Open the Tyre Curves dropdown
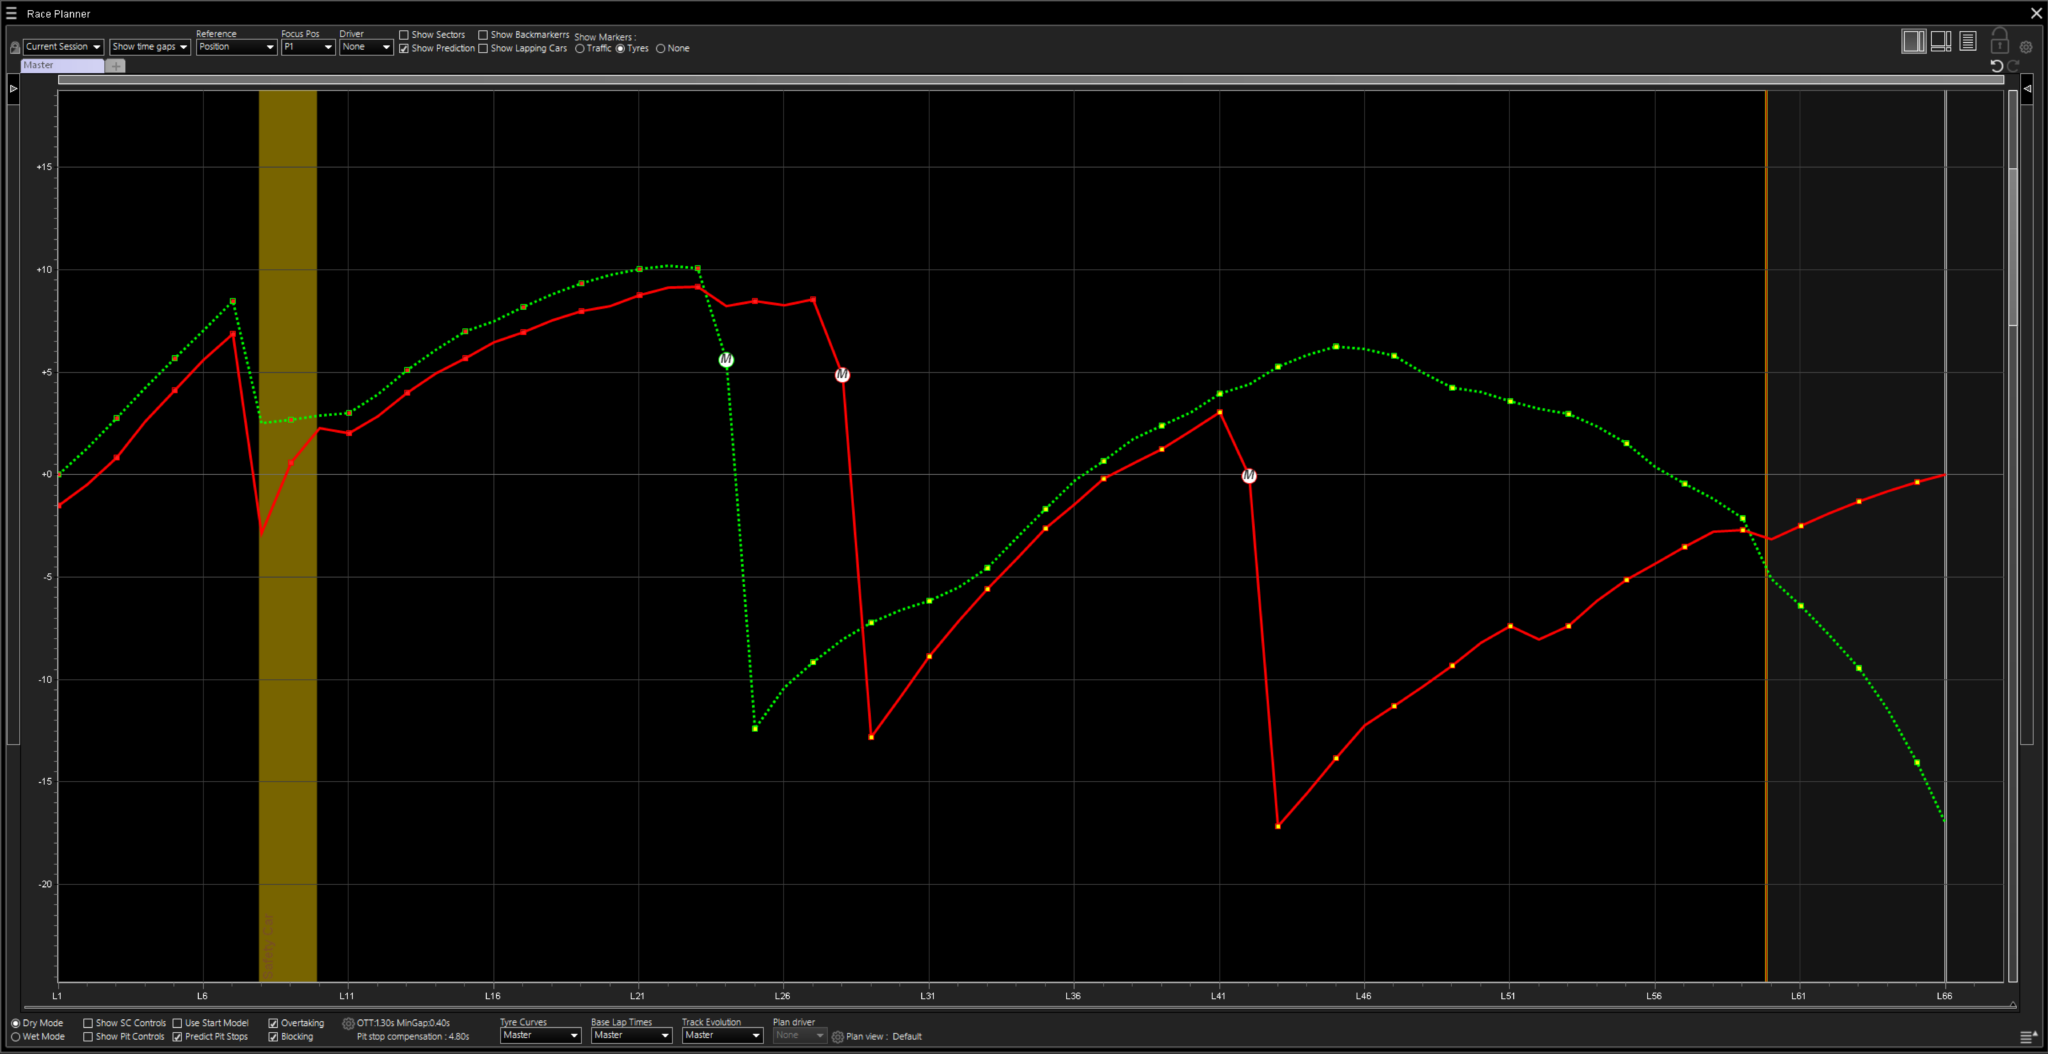 coord(540,1035)
